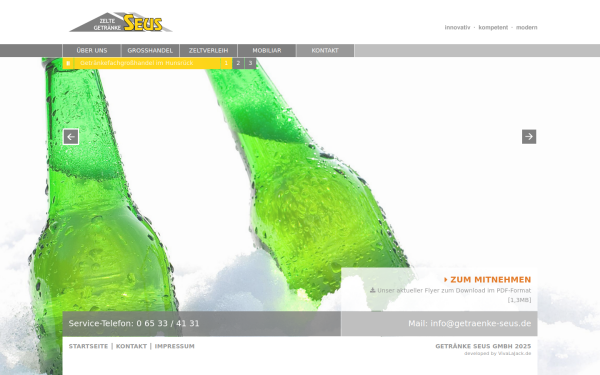The height and width of the screenshot is (375, 600).
Task: Open the GROSSHANDEL menu item
Action: [150, 51]
